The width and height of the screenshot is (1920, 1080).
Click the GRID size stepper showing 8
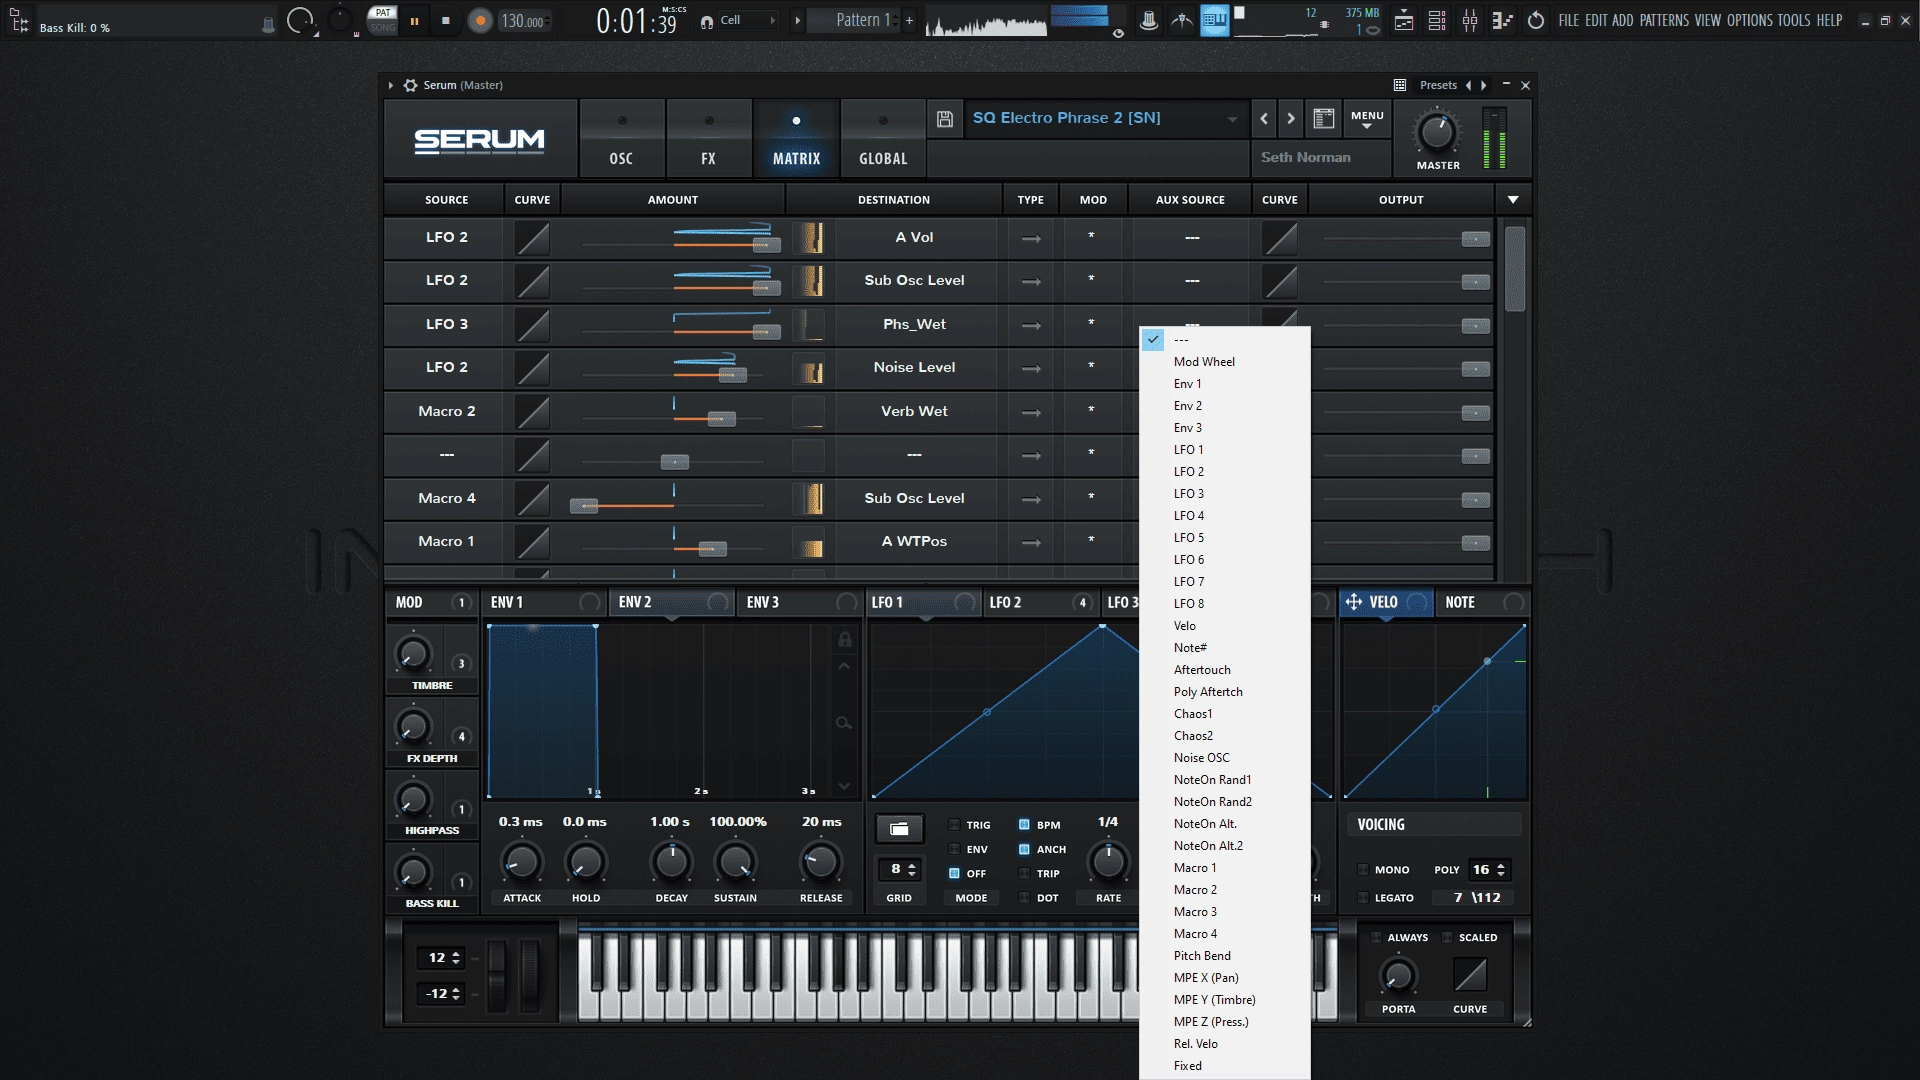[x=899, y=870]
